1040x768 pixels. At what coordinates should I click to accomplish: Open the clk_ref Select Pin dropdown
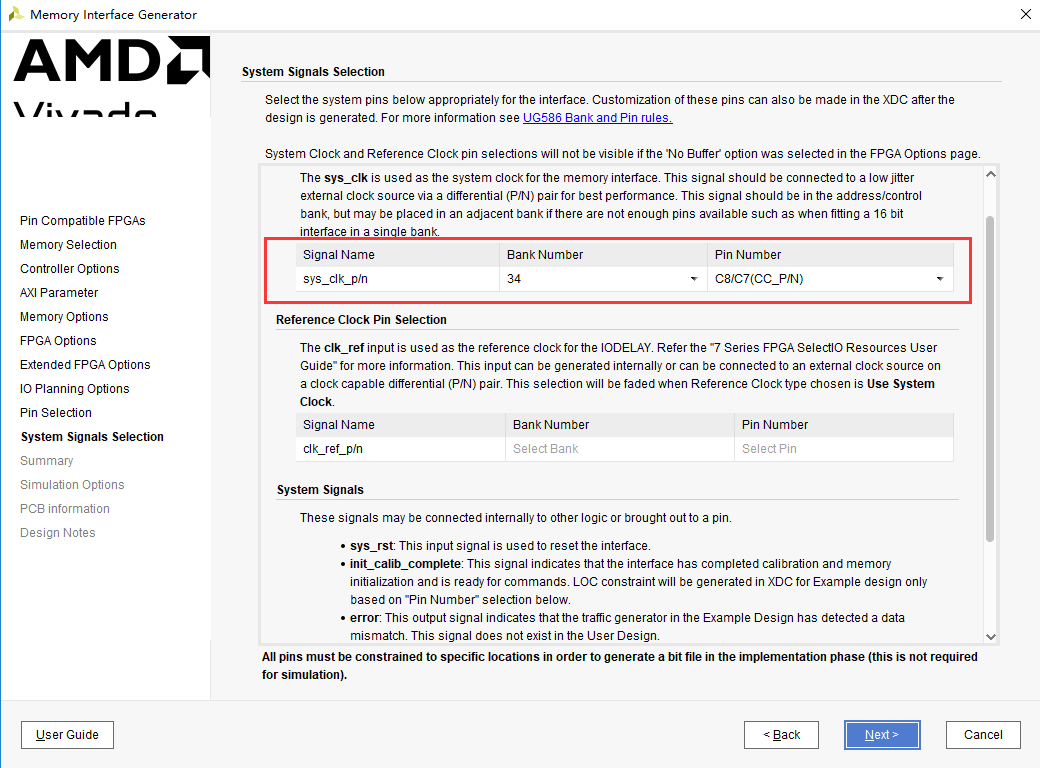[x=844, y=449]
